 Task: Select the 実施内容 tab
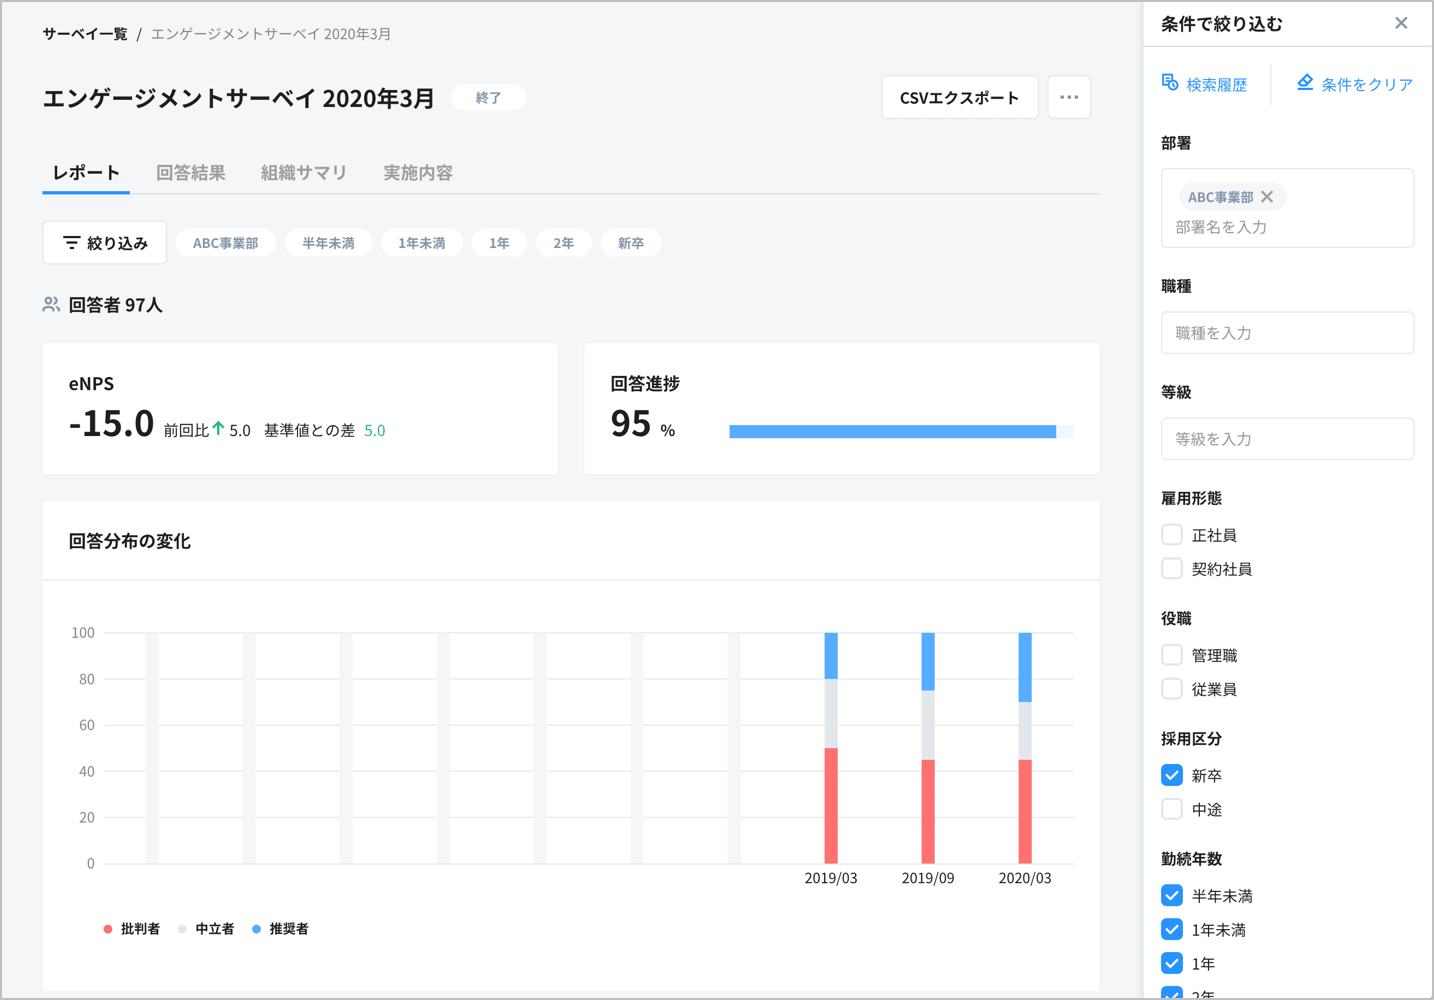coord(418,172)
